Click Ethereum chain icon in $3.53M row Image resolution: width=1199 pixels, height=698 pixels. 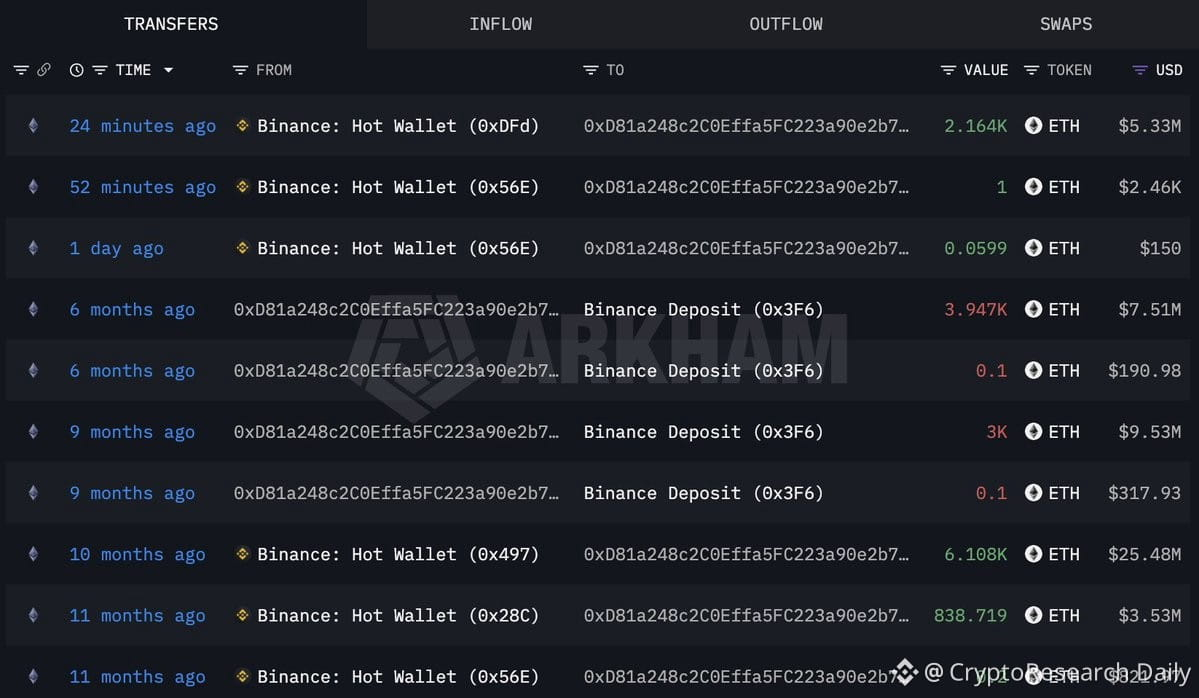[x=33, y=615]
